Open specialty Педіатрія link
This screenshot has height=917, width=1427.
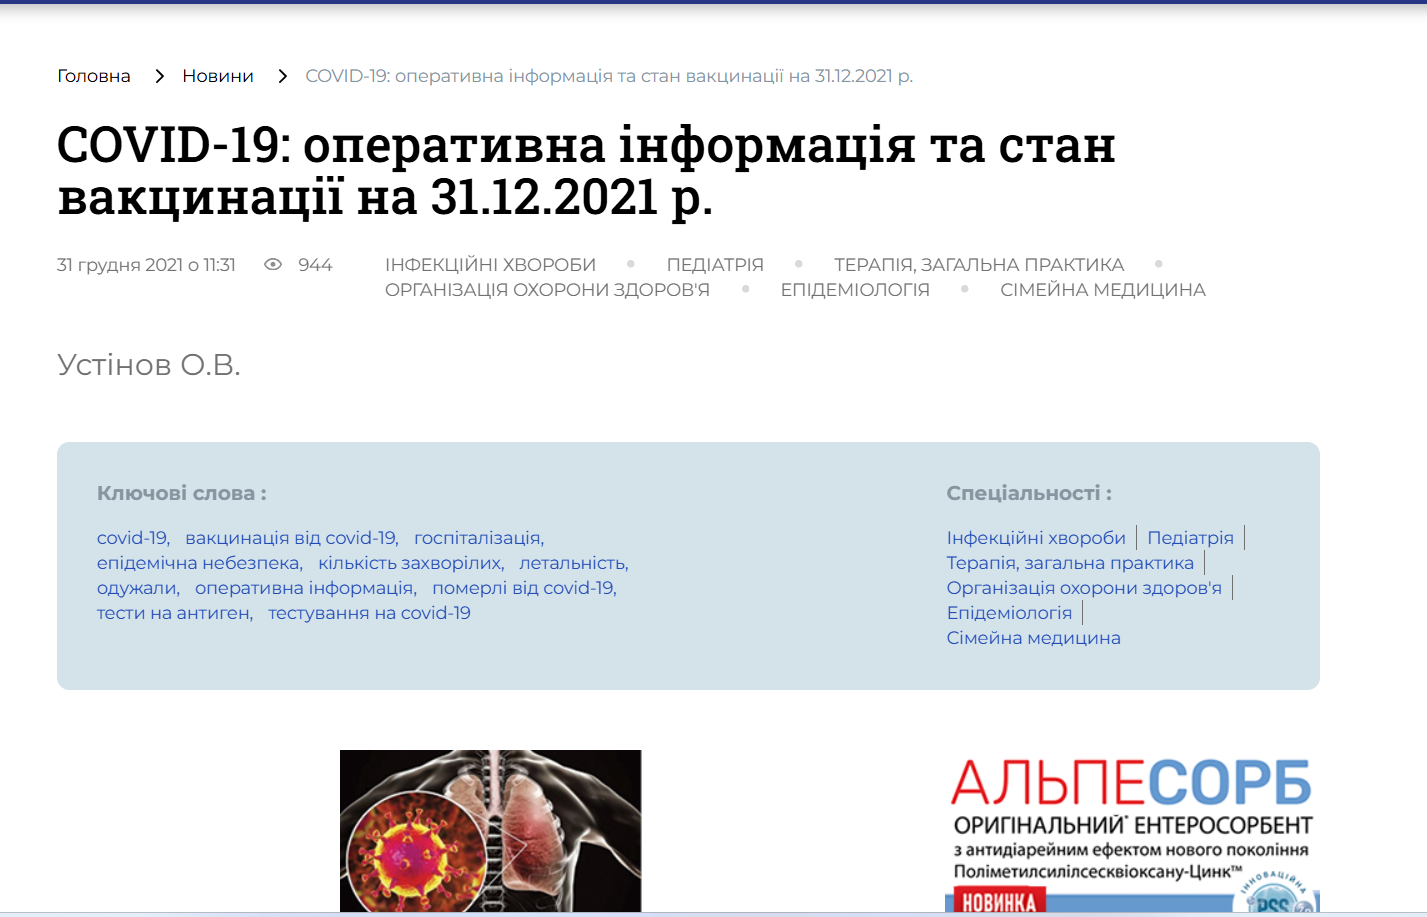point(1191,538)
